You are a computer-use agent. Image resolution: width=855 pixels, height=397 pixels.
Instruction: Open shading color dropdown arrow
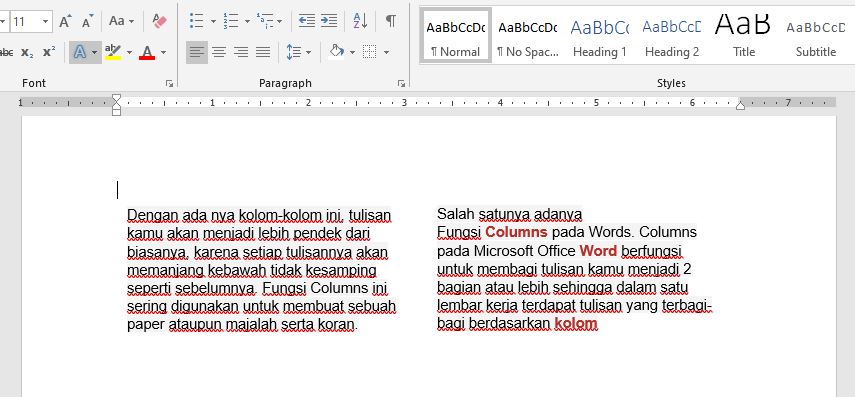coord(352,52)
